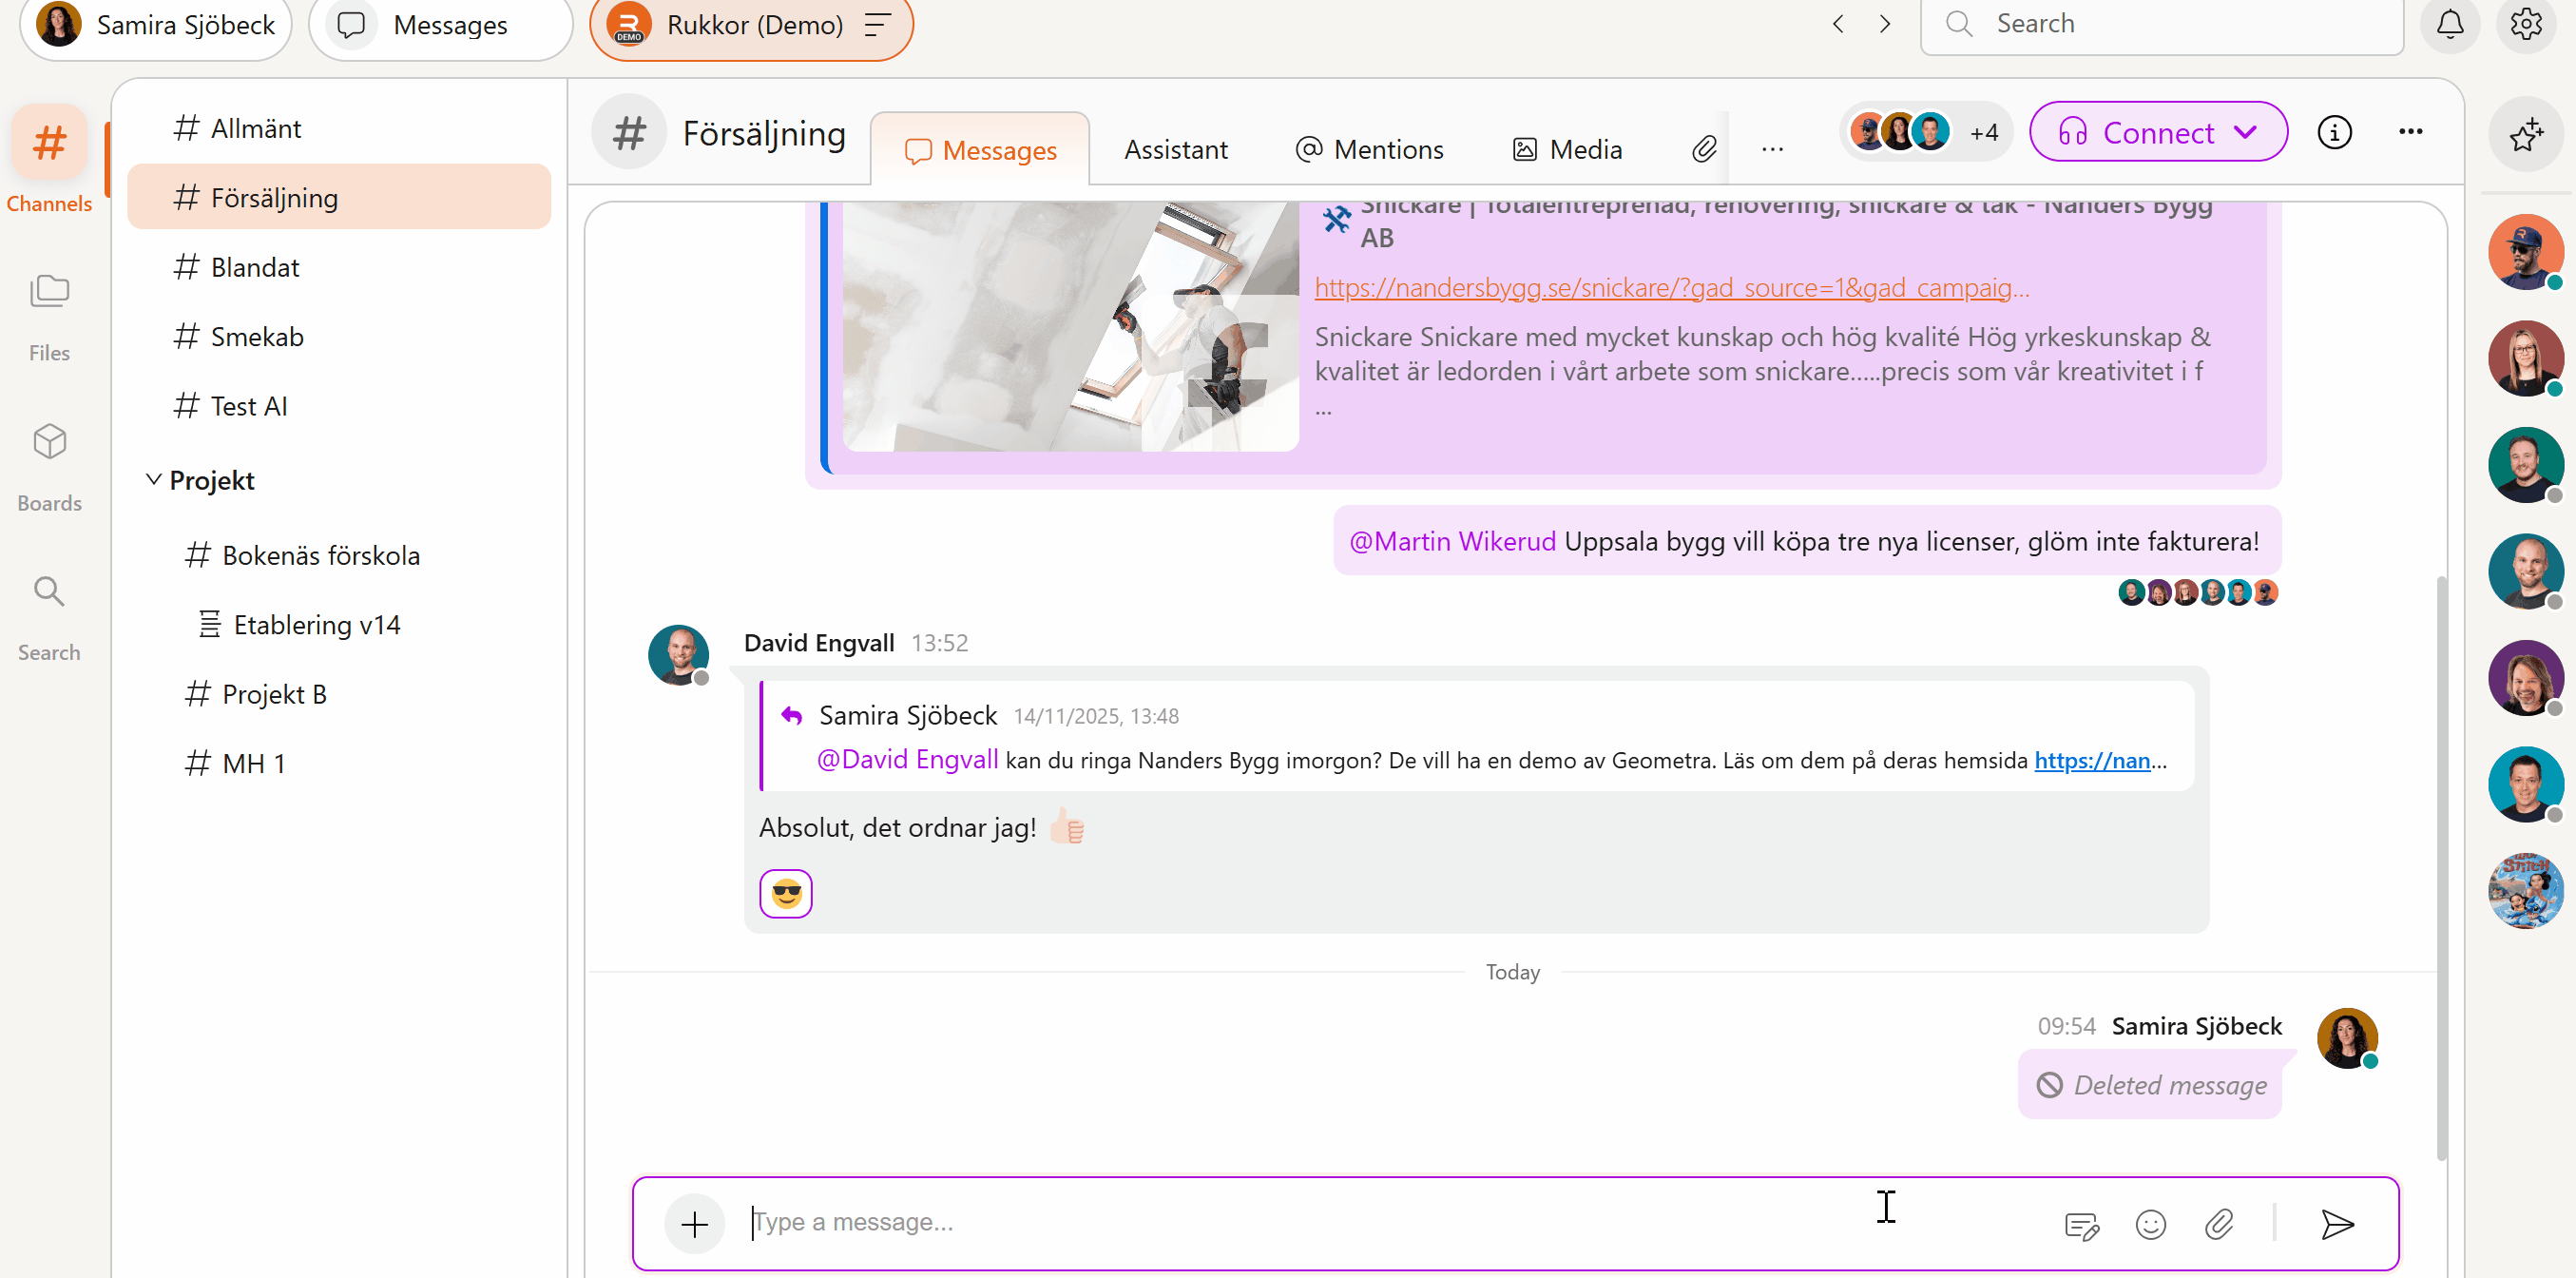Open the text formatting editor icon

point(2081,1225)
